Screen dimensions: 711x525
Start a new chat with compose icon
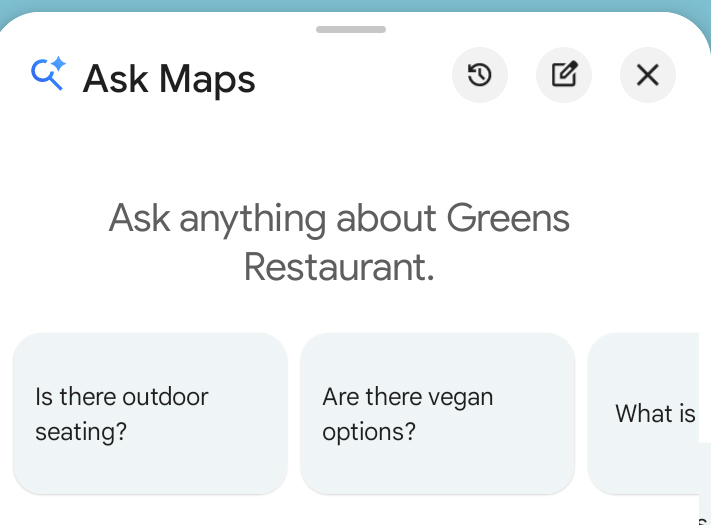point(564,75)
